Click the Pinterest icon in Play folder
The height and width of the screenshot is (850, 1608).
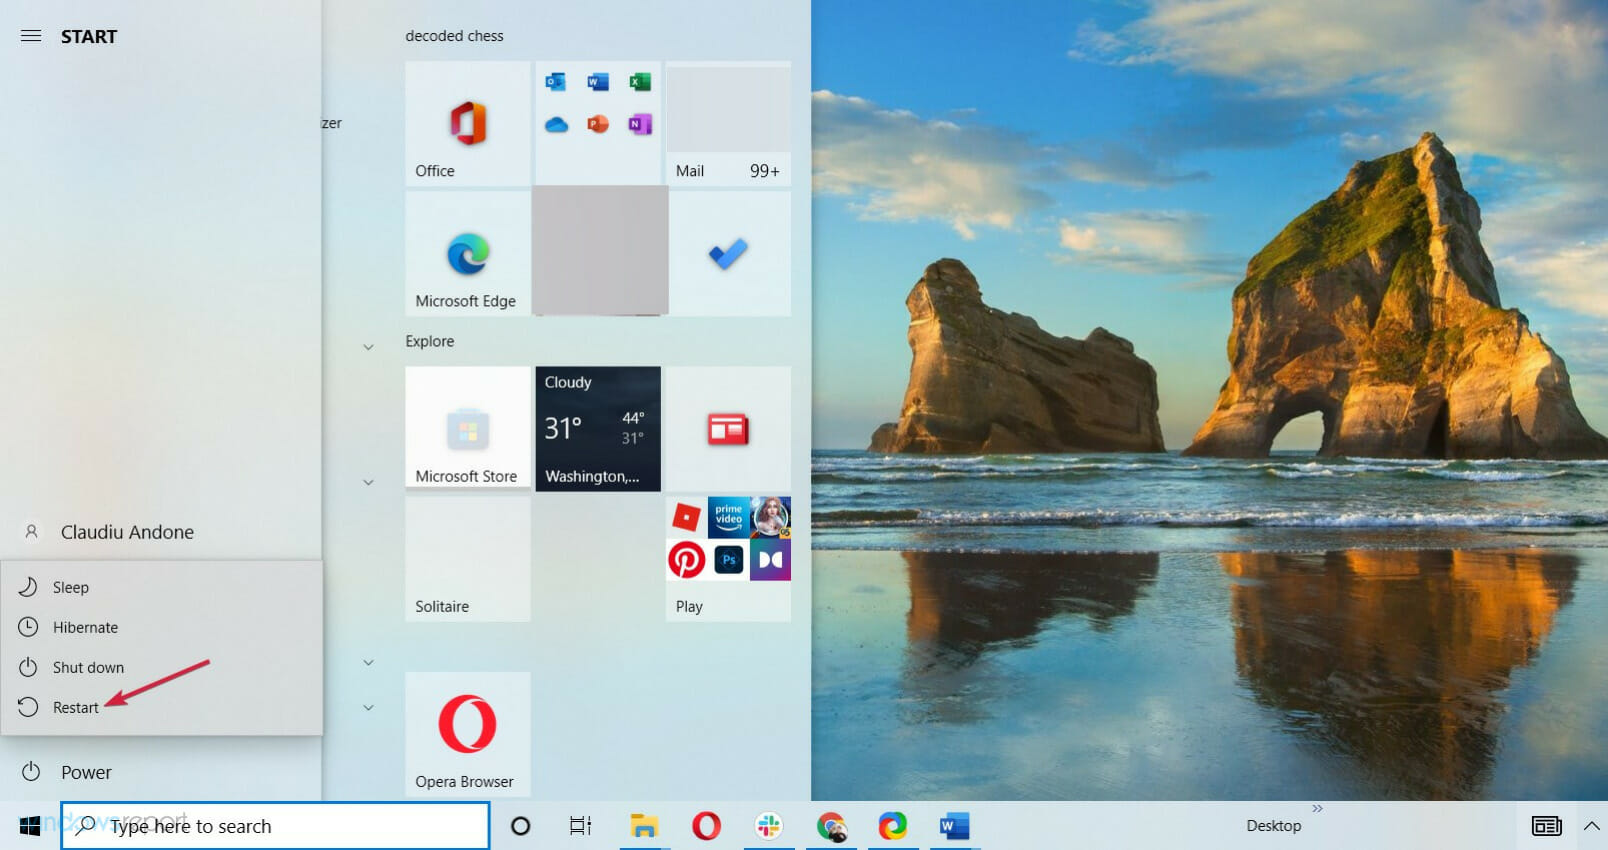pos(686,560)
